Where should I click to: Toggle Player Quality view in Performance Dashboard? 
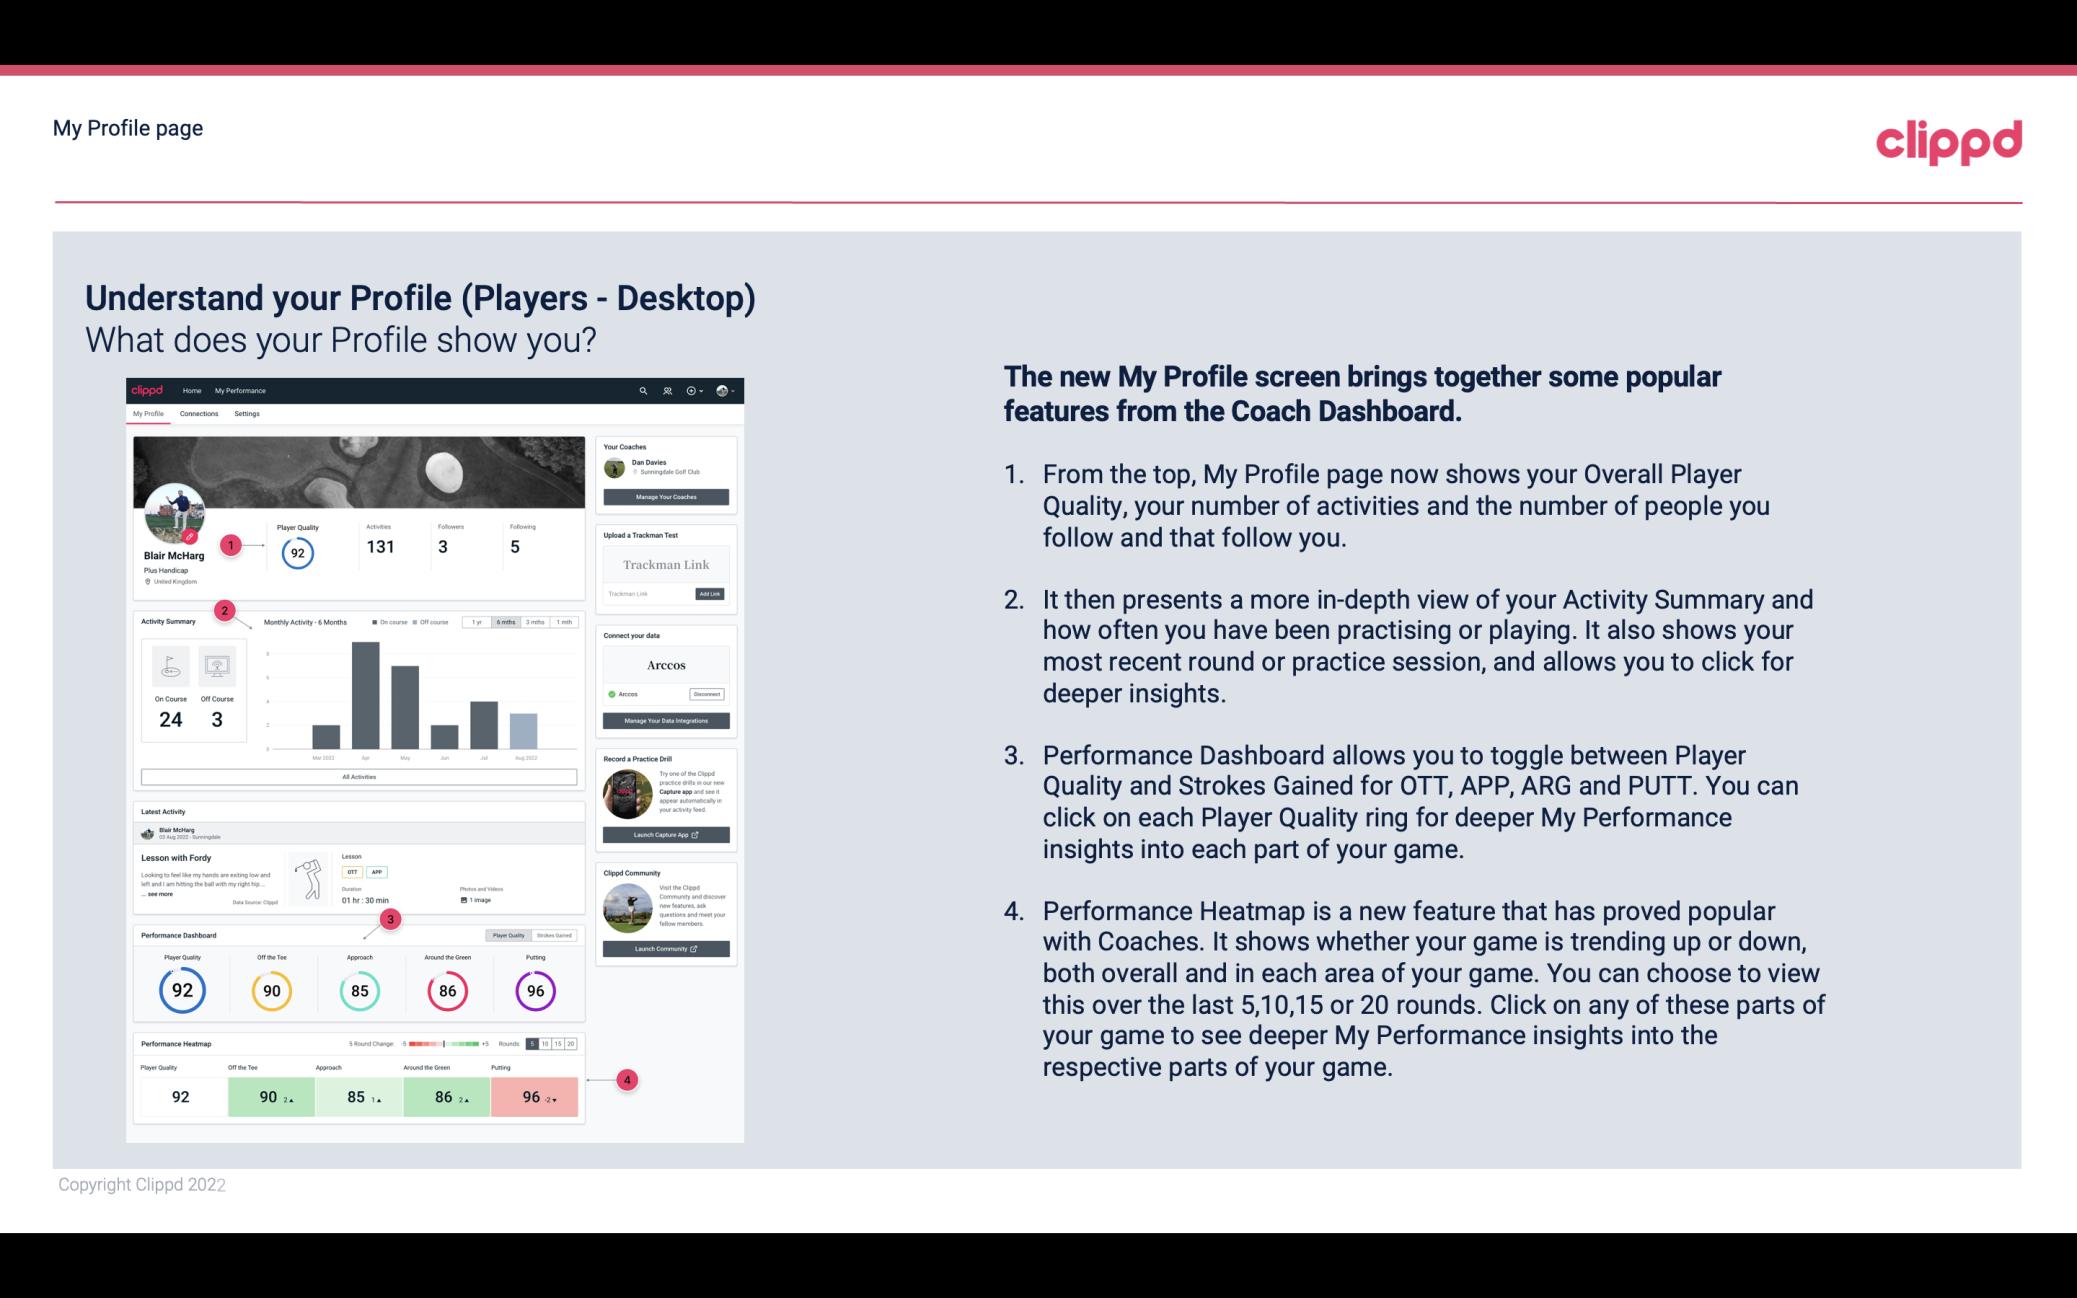click(x=510, y=935)
